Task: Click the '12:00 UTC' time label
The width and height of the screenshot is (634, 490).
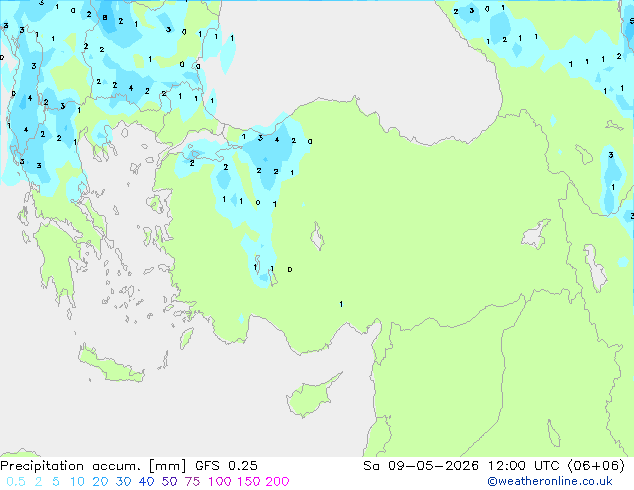Action: 523,466
